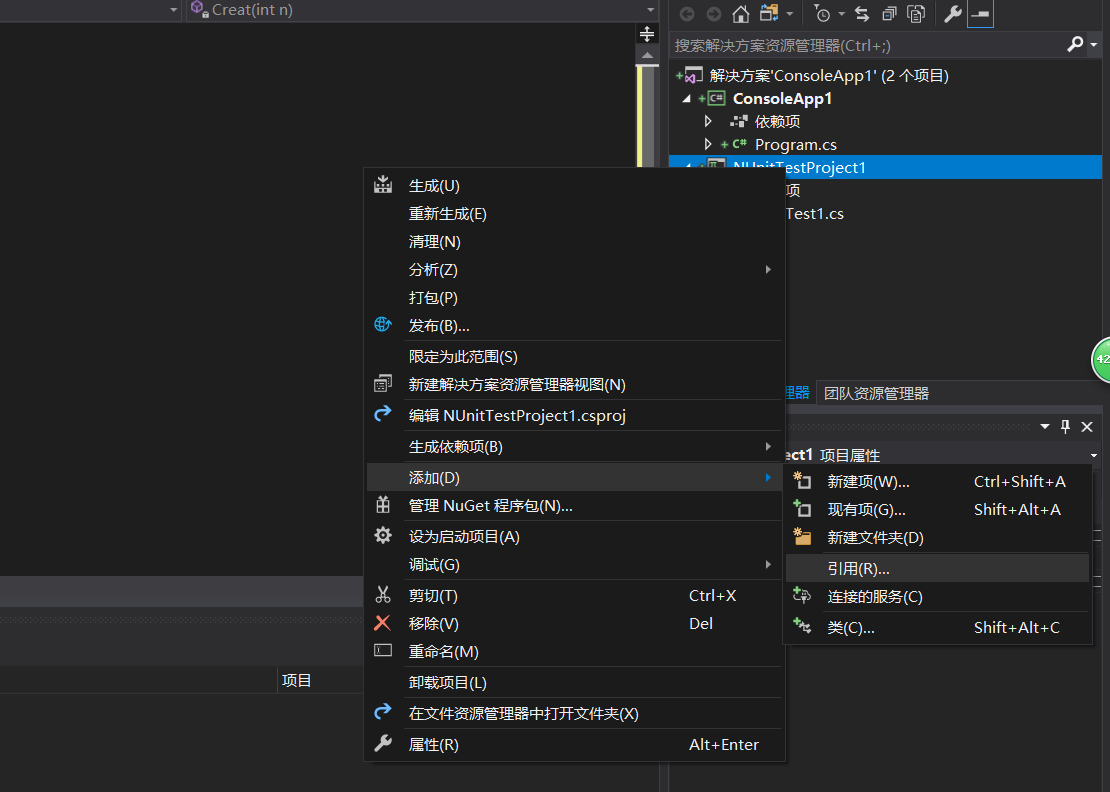Switch to 团队资源管理器 tab

876,393
